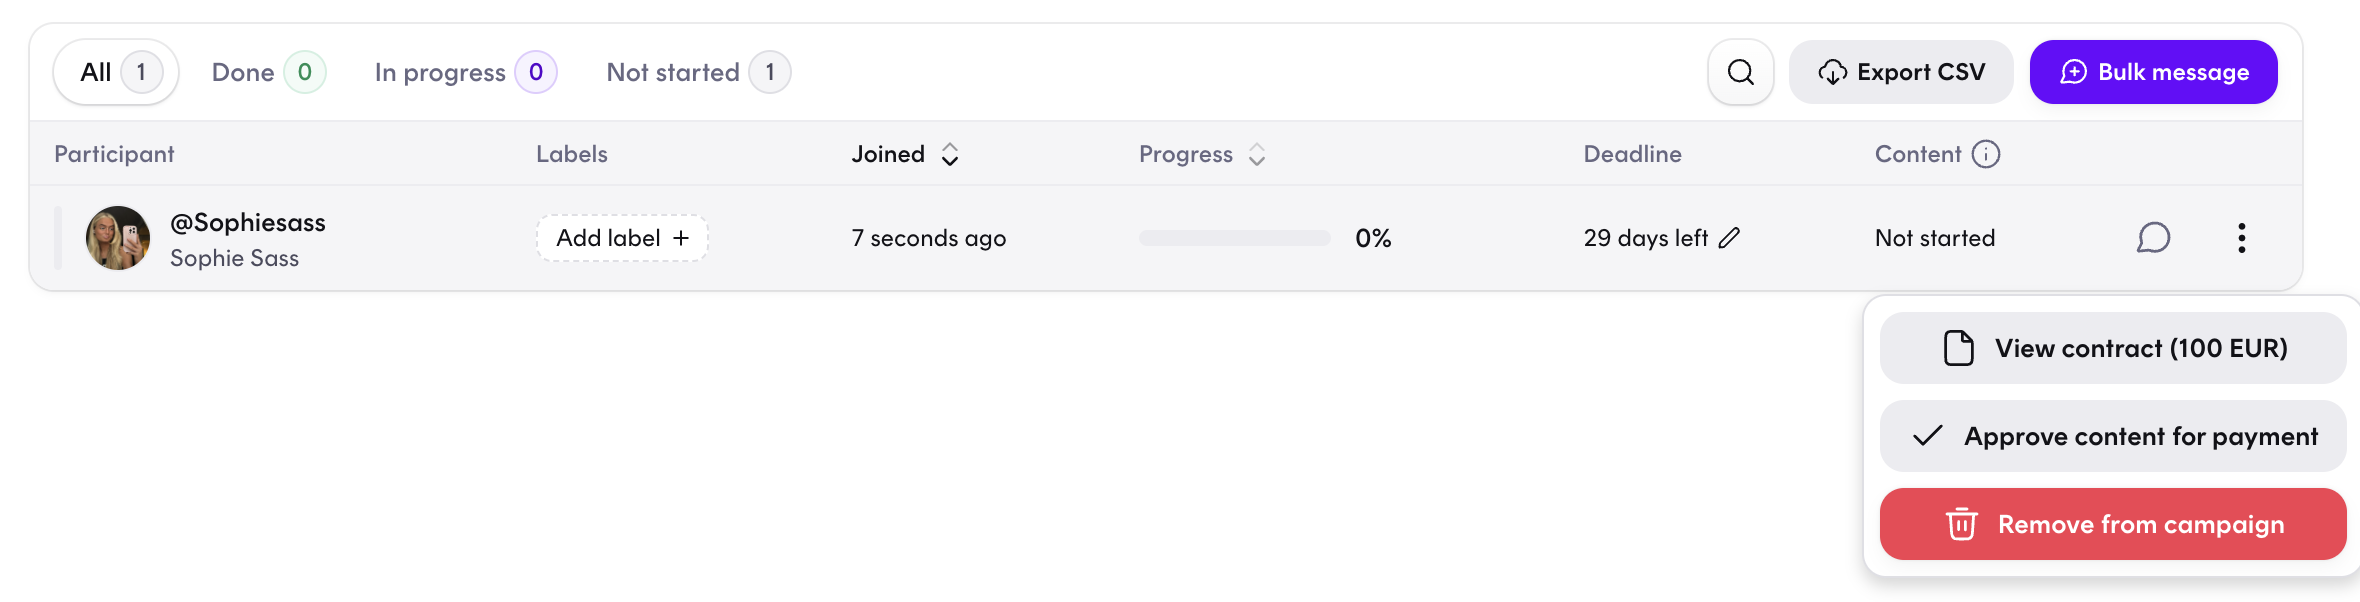The width and height of the screenshot is (2360, 602).
Task: Open the participant search magnifier icon
Action: (x=1740, y=72)
